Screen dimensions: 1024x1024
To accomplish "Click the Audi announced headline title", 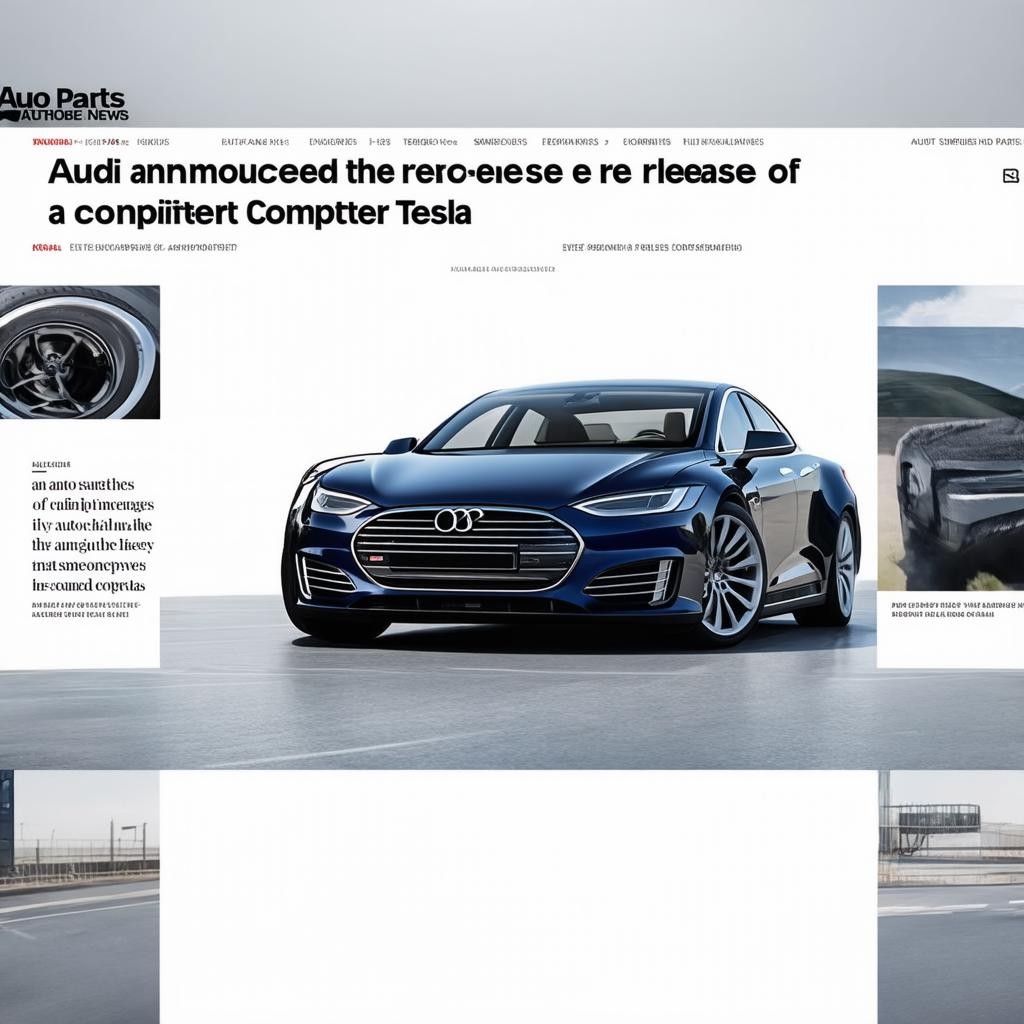I will tap(420, 191).
